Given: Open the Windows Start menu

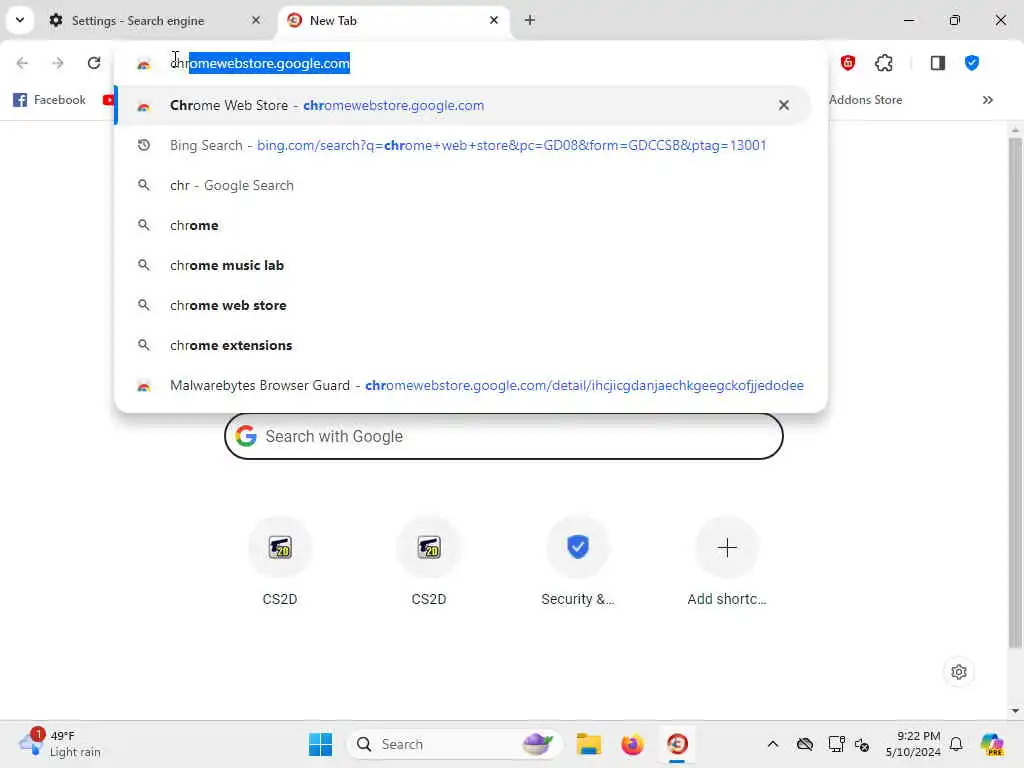Looking at the screenshot, I should point(320,744).
